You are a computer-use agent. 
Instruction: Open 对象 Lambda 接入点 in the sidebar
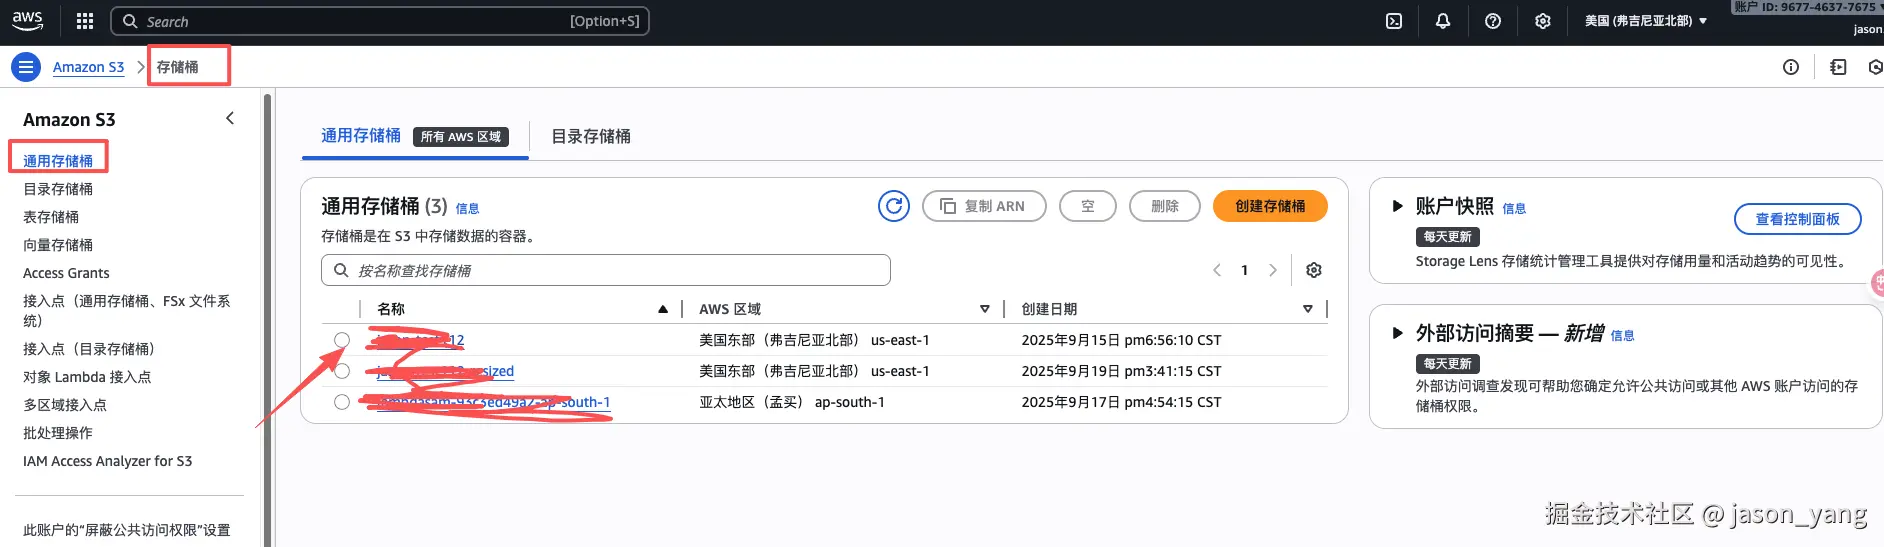coord(87,377)
